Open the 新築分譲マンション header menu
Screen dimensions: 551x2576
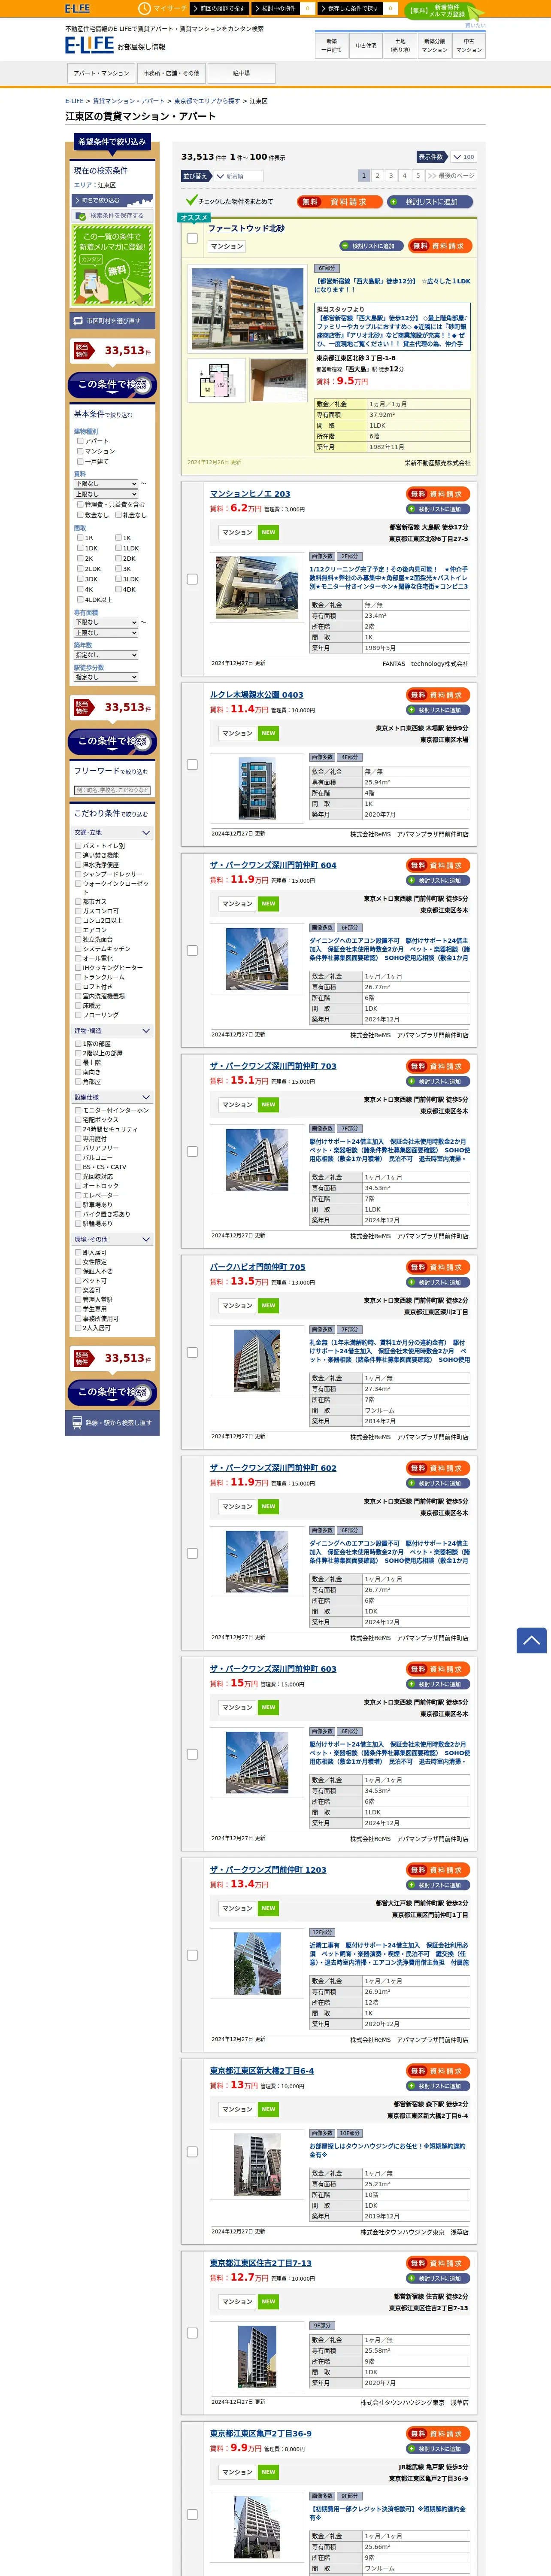coord(434,46)
